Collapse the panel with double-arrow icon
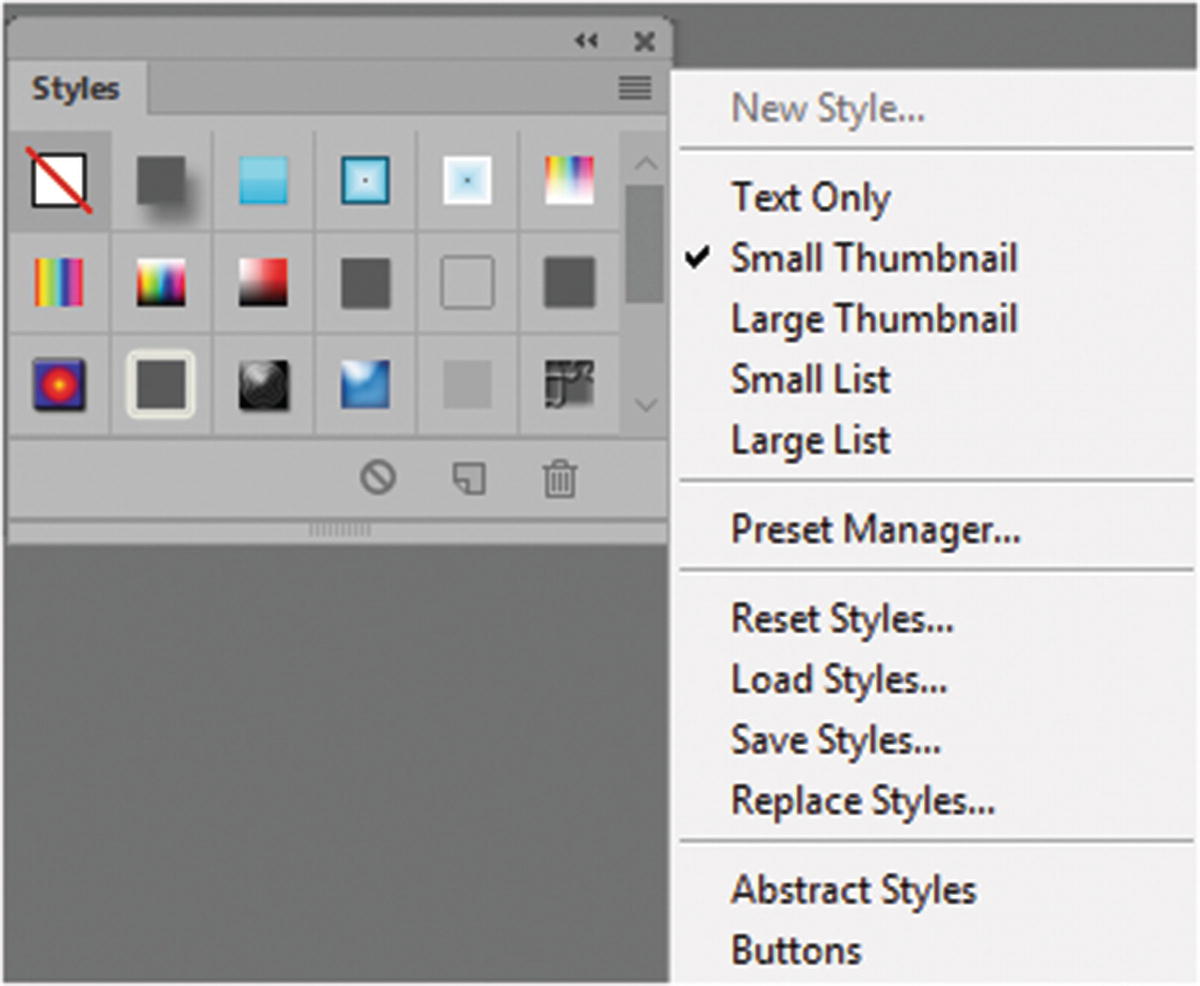The width and height of the screenshot is (1200, 986). (x=586, y=40)
